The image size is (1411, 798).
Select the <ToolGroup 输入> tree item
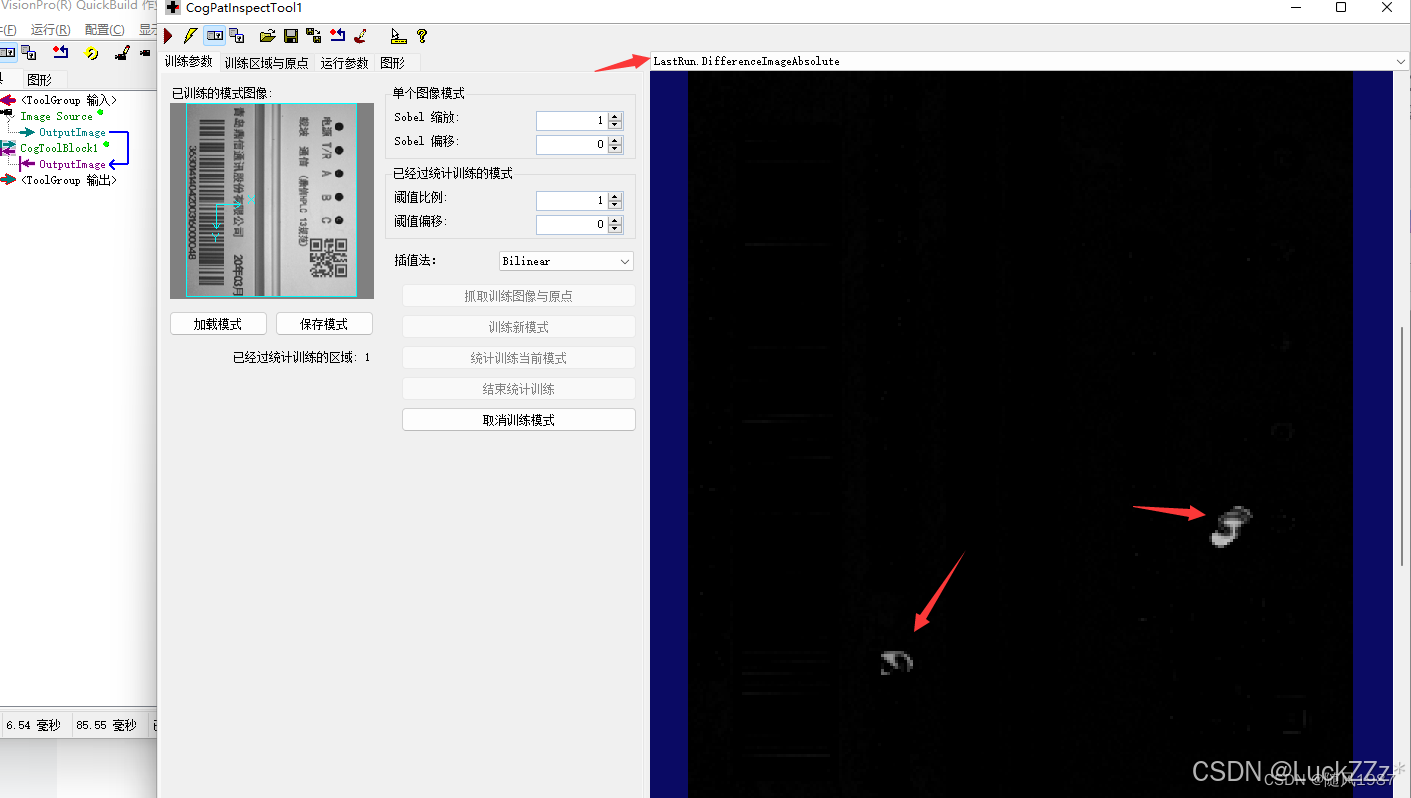click(69, 100)
